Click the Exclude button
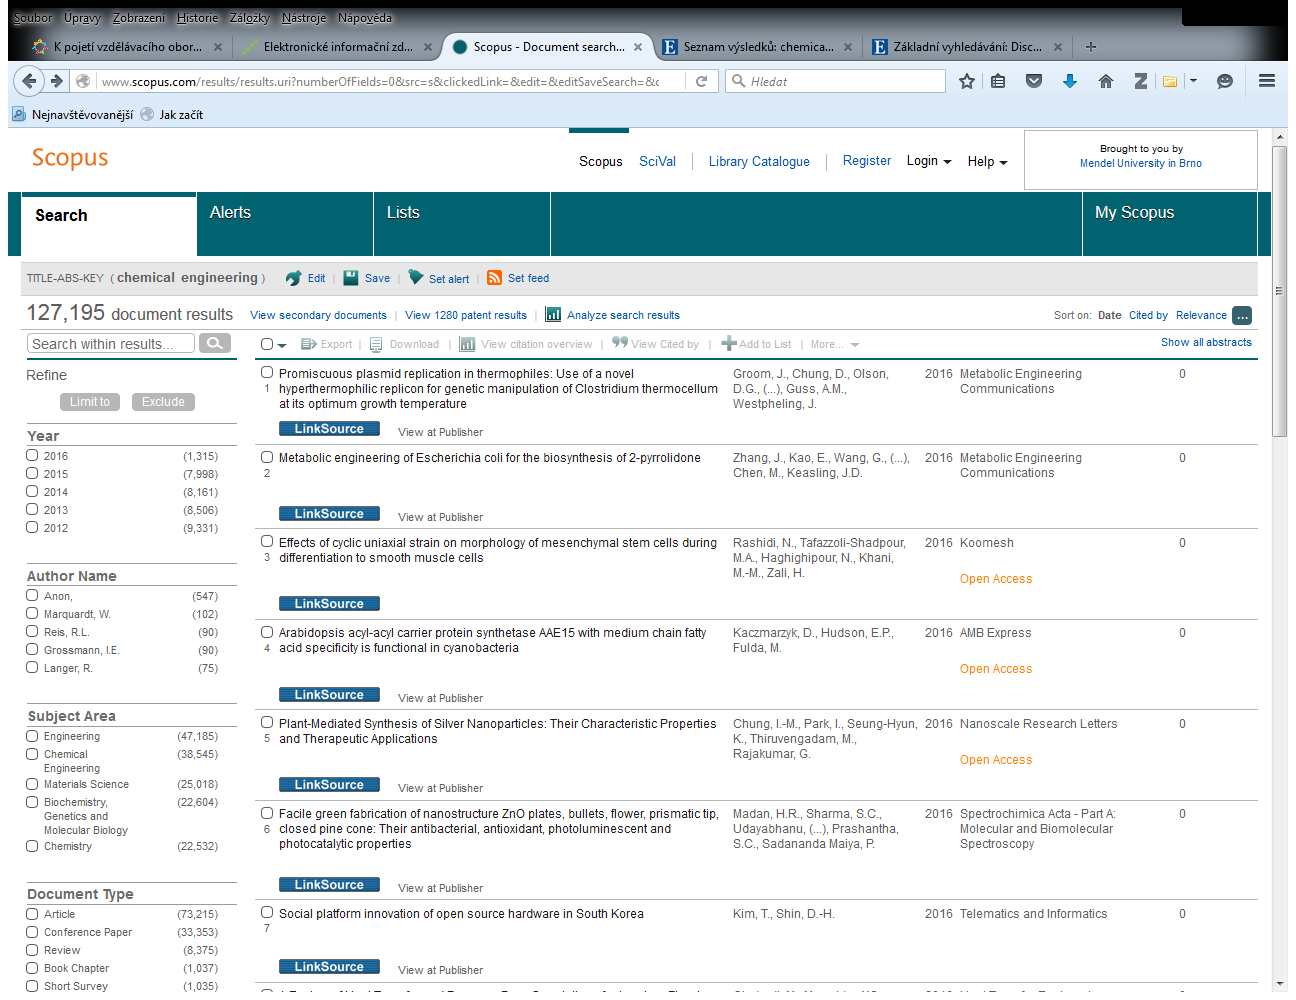1296x1000 pixels. click(x=163, y=402)
